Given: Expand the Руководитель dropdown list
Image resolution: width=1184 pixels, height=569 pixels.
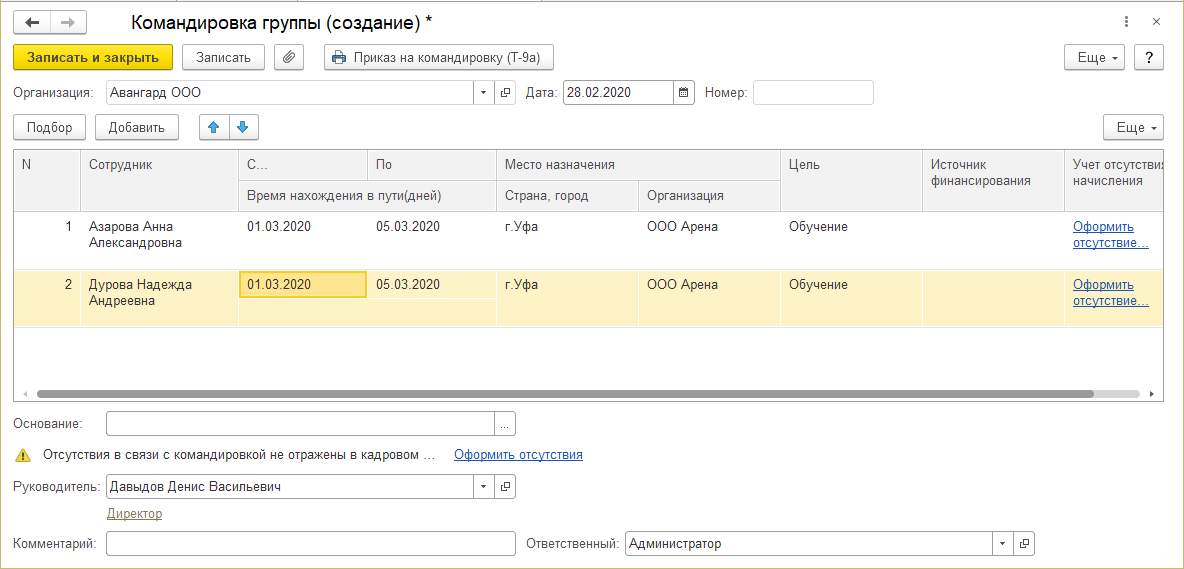Looking at the screenshot, I should click(x=483, y=486).
